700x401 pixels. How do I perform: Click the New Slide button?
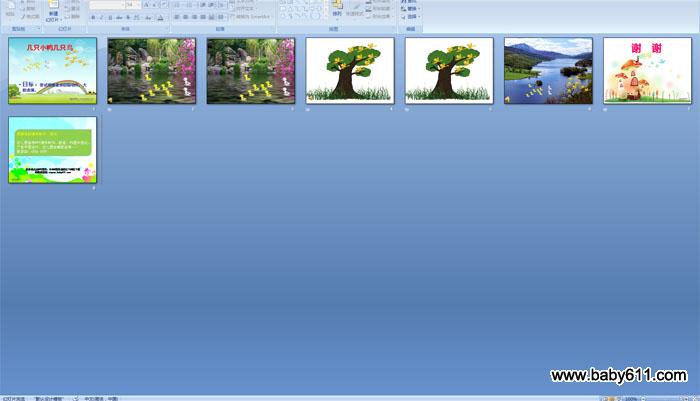pos(53,11)
